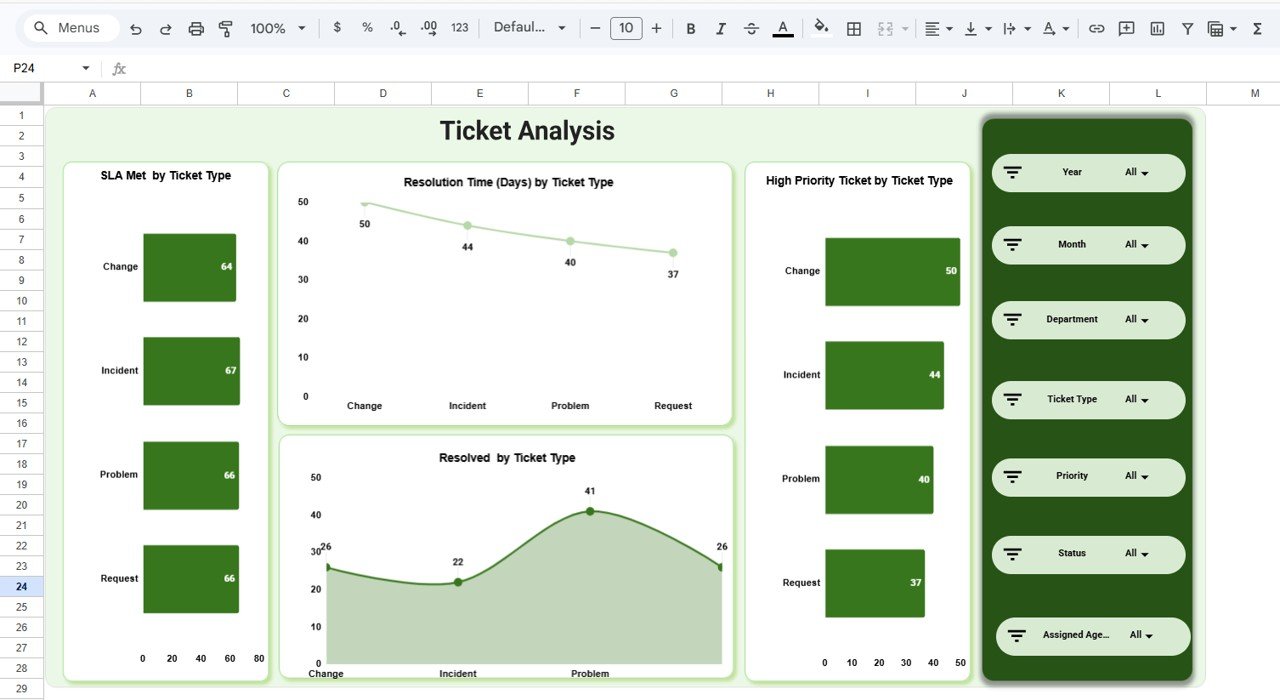
Task: Insert a comment
Action: [x=1127, y=28]
